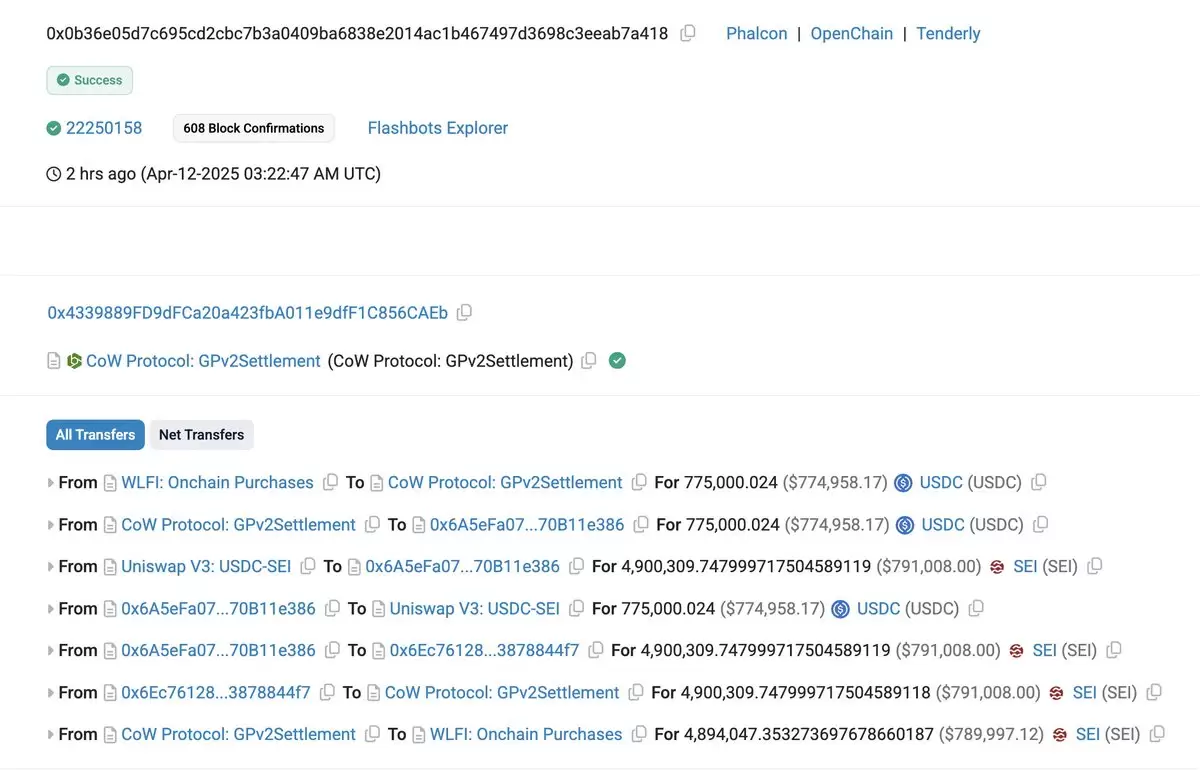
Task: Open SEI token link in CoW-to-WLFI row
Action: click(x=1088, y=734)
